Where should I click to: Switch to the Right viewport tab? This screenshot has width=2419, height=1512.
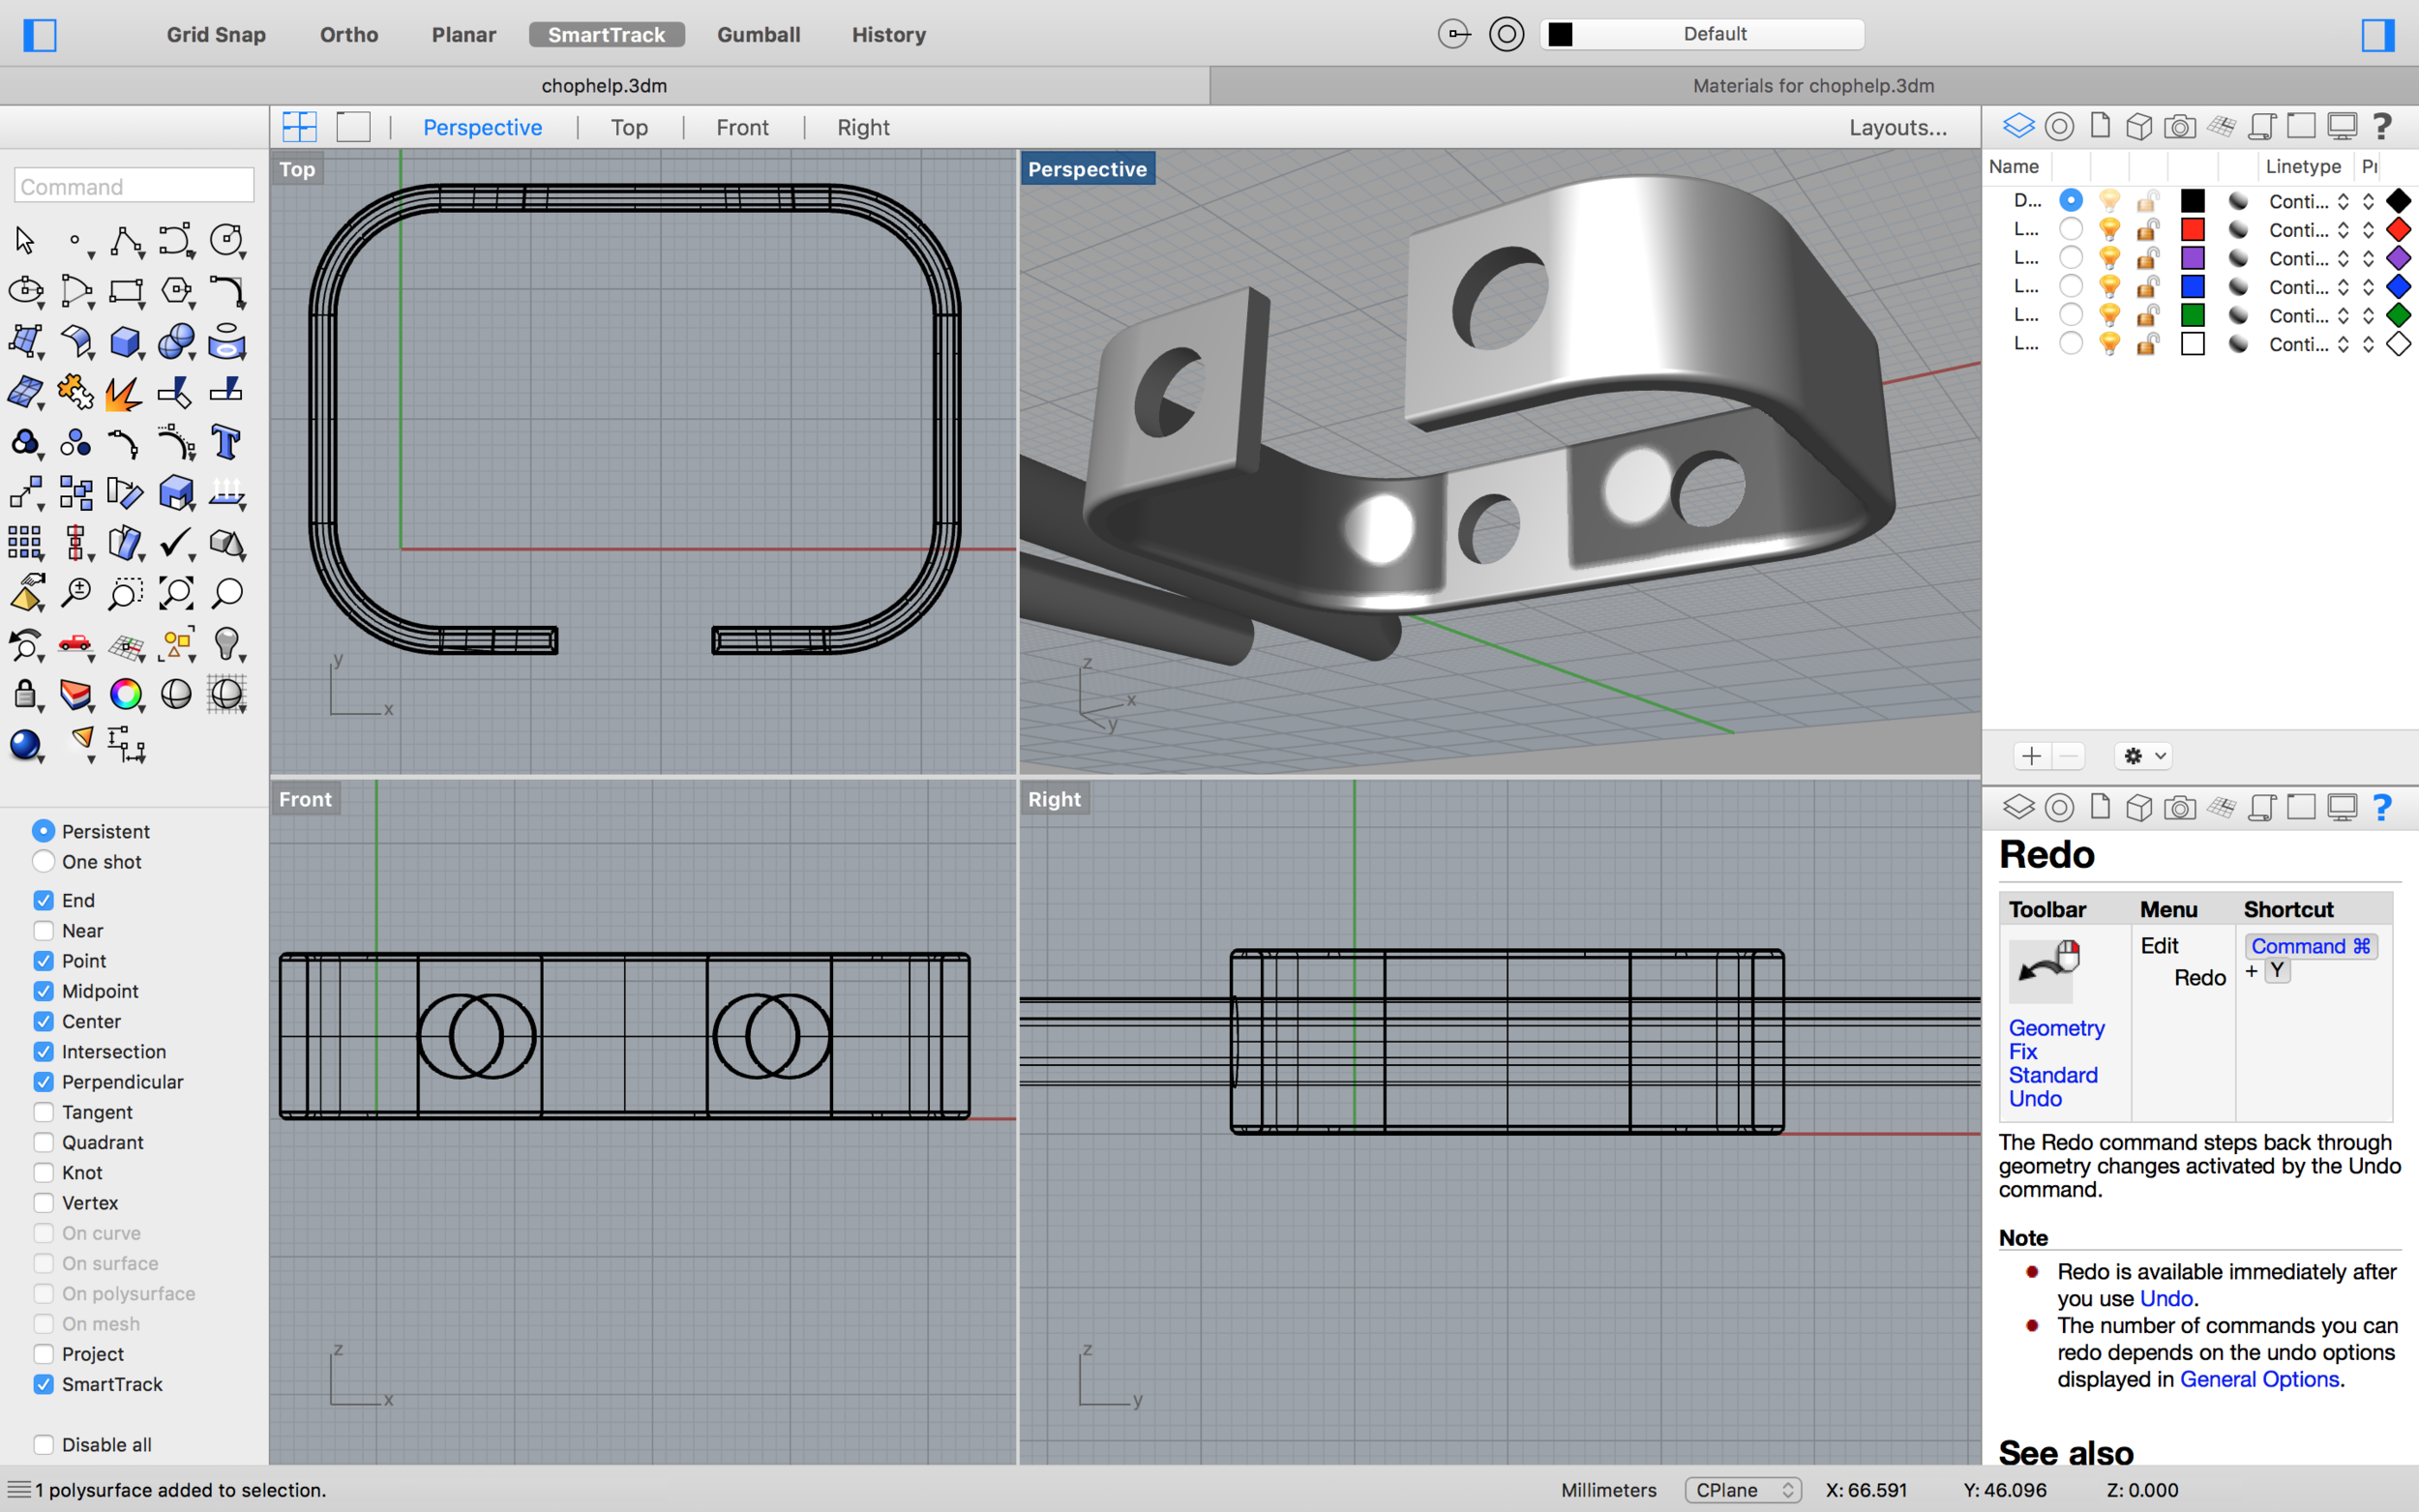tap(863, 127)
